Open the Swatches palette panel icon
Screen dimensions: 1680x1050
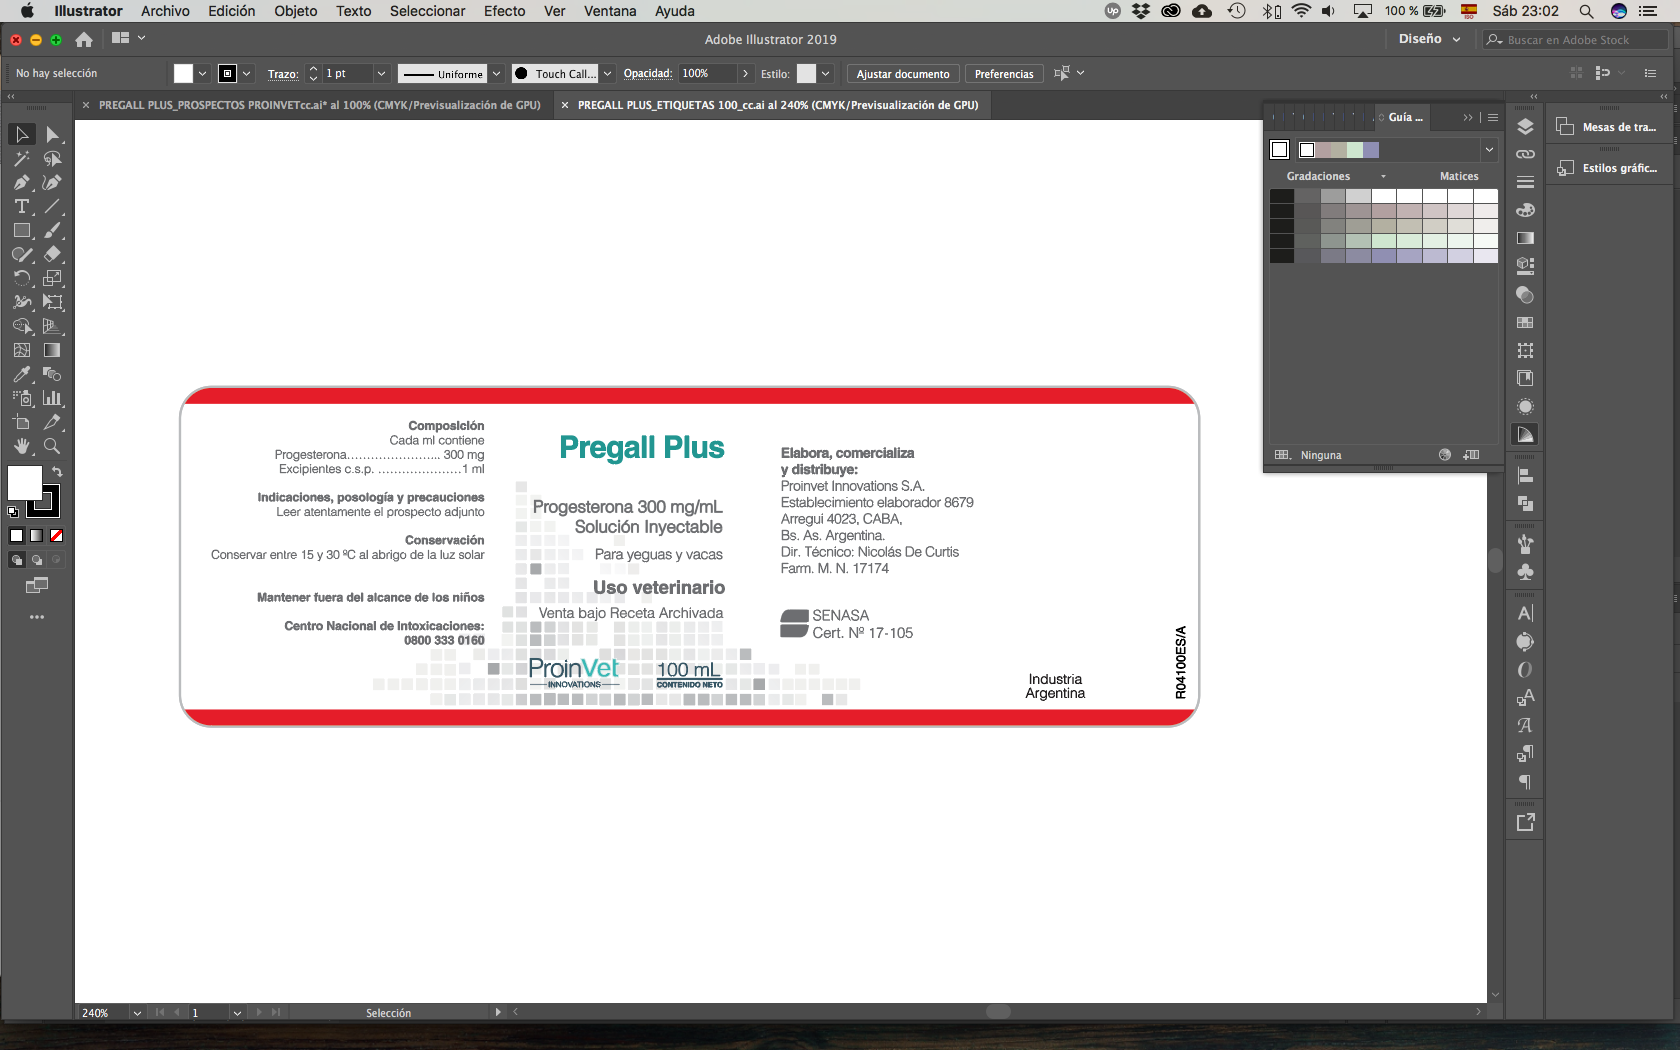click(x=1525, y=323)
